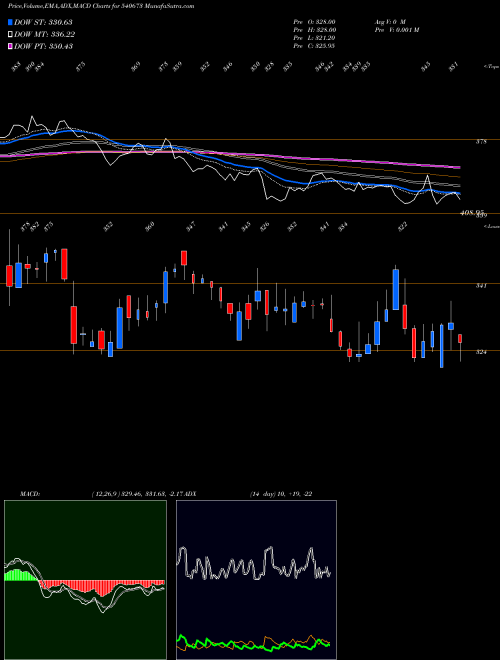This screenshot has height=660, width=500.
Task: Click the '(12,26,9) 329.46, 331.68, -2.17' MACD values
Action: 137,494
